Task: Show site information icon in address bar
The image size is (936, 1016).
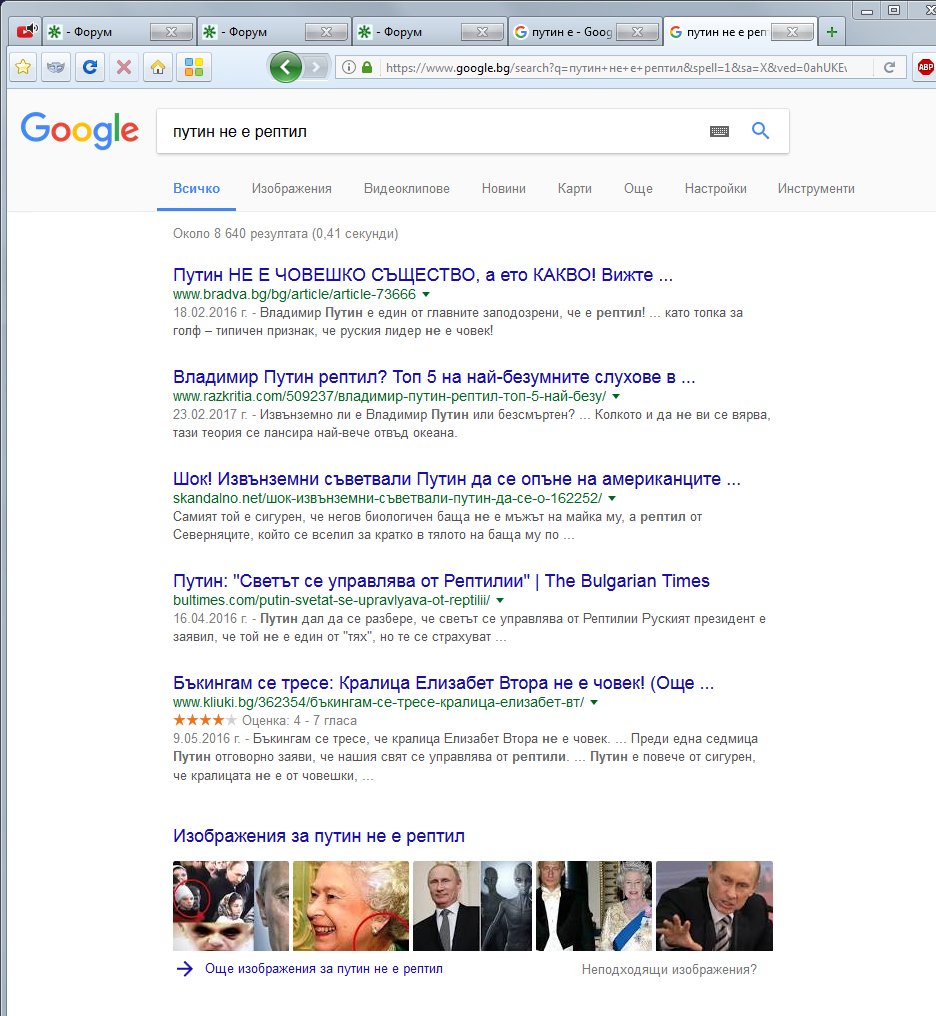Action: (348, 67)
